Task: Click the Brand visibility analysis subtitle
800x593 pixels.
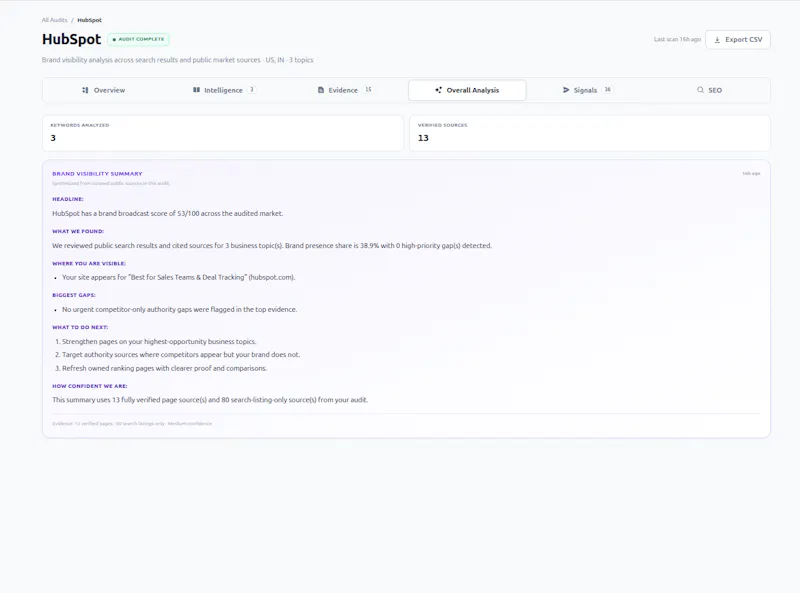Action: click(178, 60)
